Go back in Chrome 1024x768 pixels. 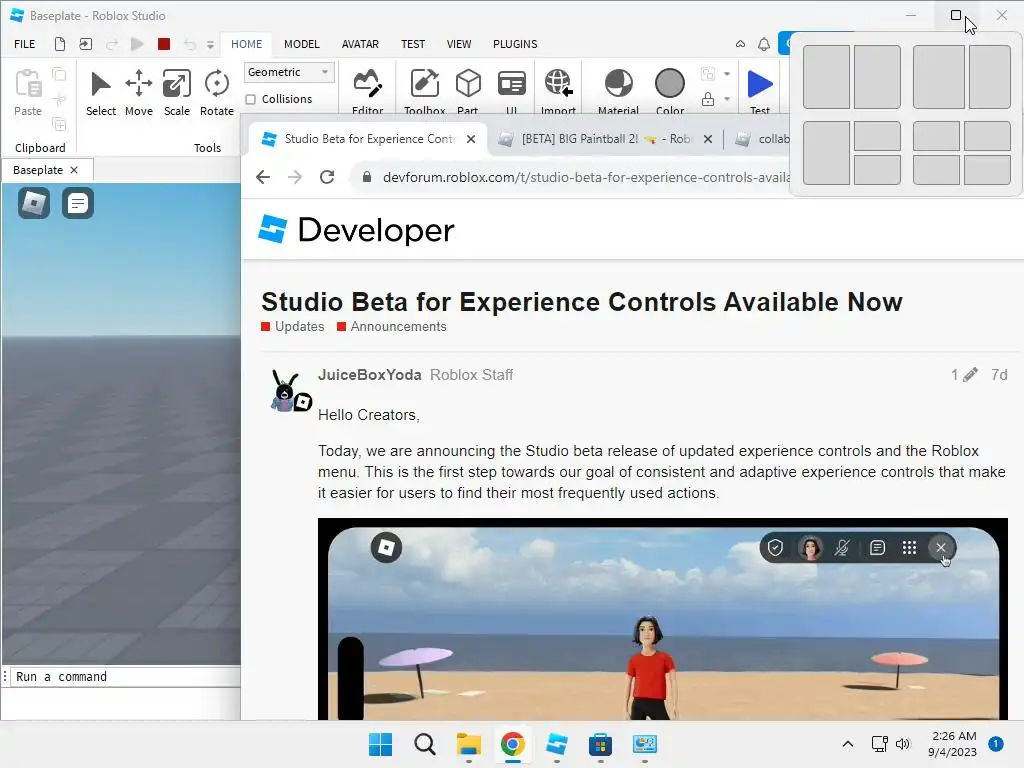(x=263, y=177)
